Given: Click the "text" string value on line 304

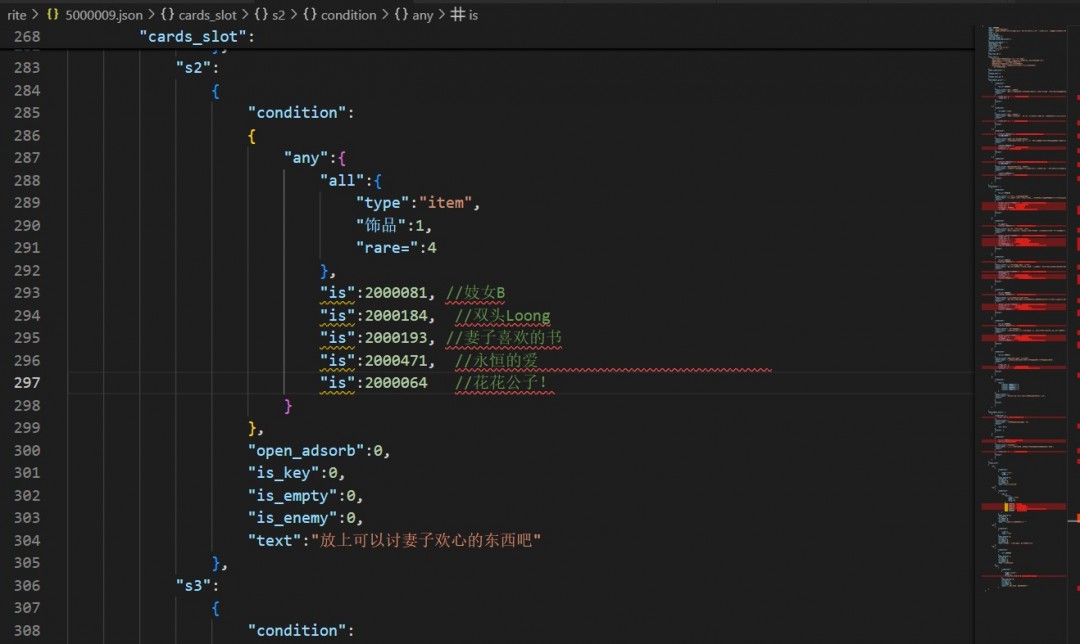Looking at the screenshot, I should coord(426,540).
